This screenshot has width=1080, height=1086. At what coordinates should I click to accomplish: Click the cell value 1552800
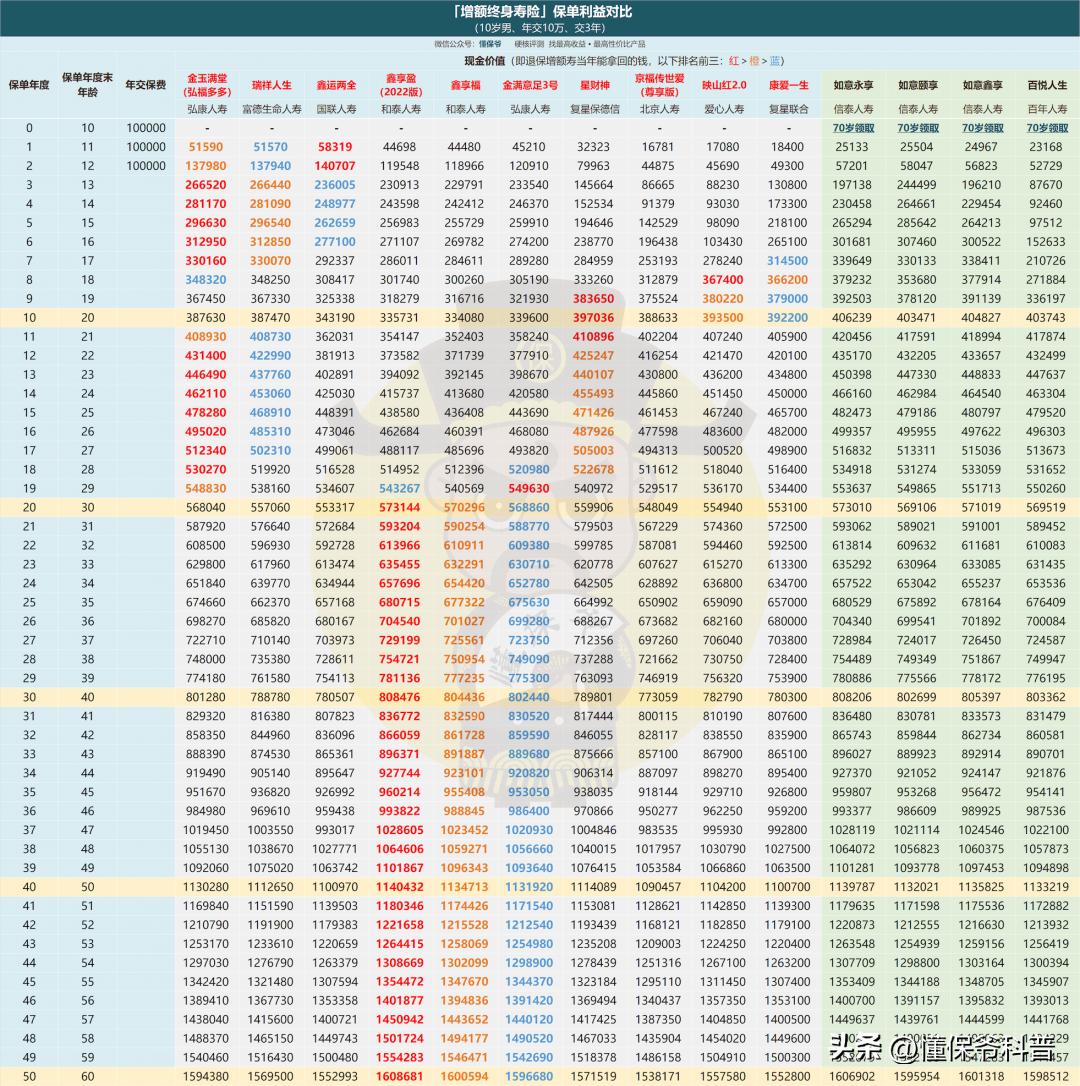click(787, 1077)
